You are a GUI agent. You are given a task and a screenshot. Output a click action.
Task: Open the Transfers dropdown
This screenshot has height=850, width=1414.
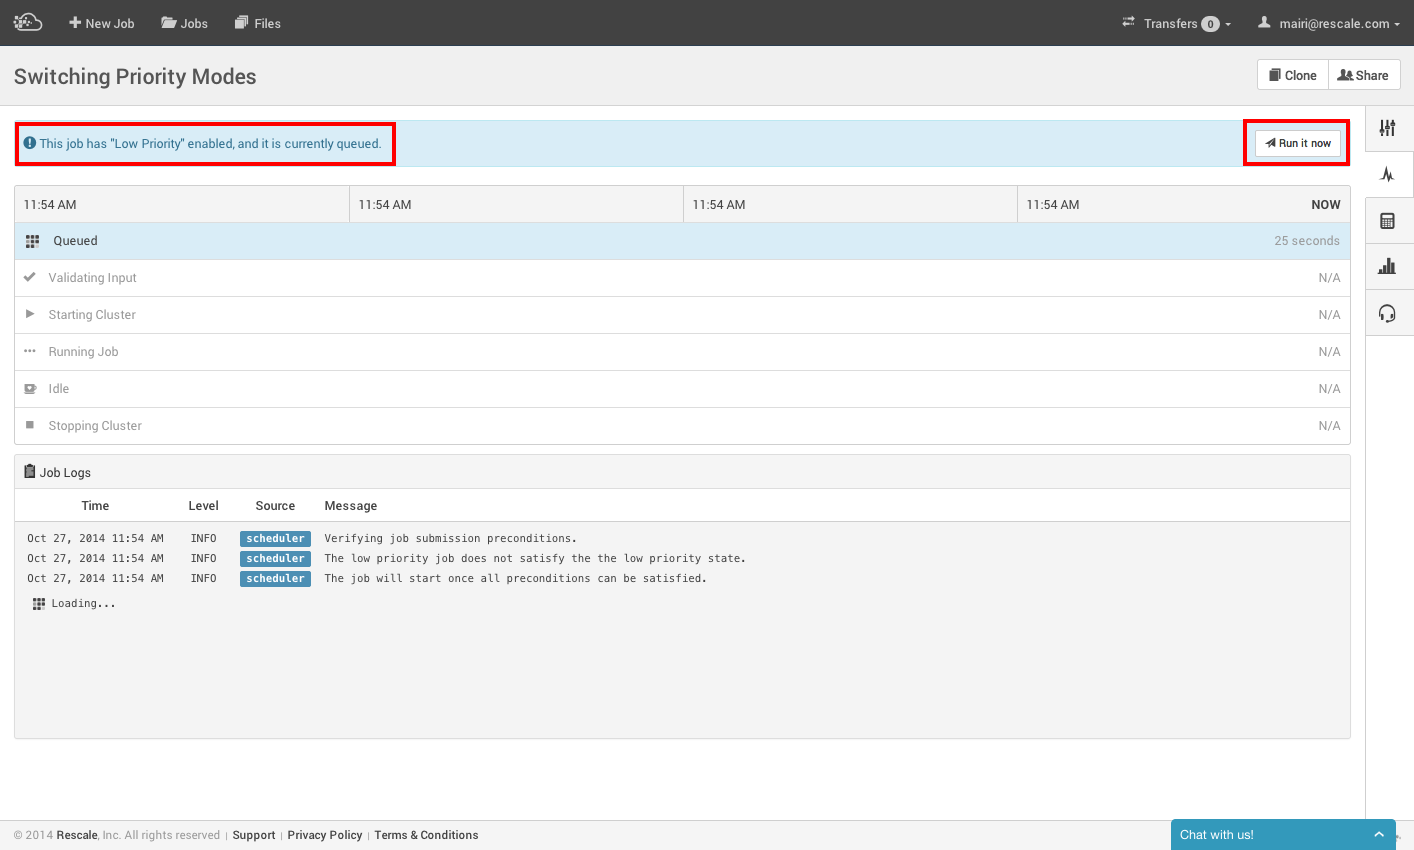click(1177, 23)
